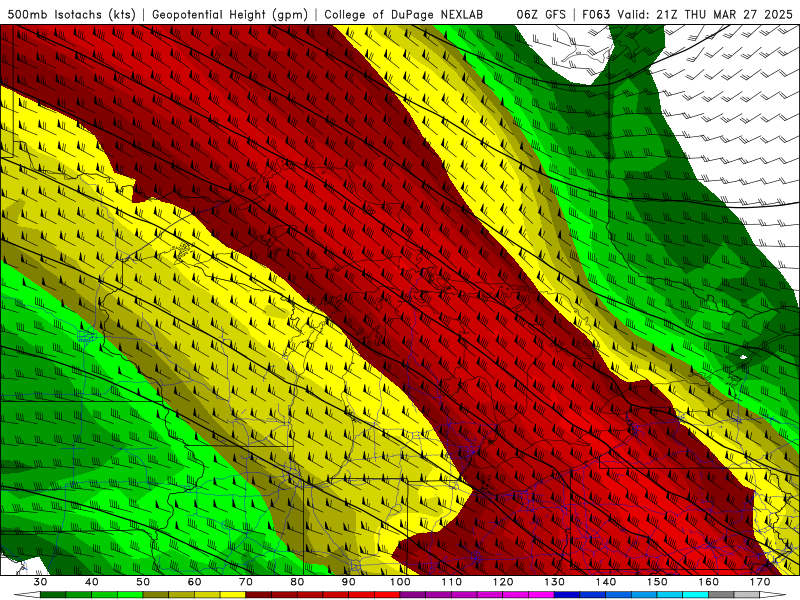The width and height of the screenshot is (800, 600).
Task: Click the '150' label on the color scale
Action: (x=657, y=582)
